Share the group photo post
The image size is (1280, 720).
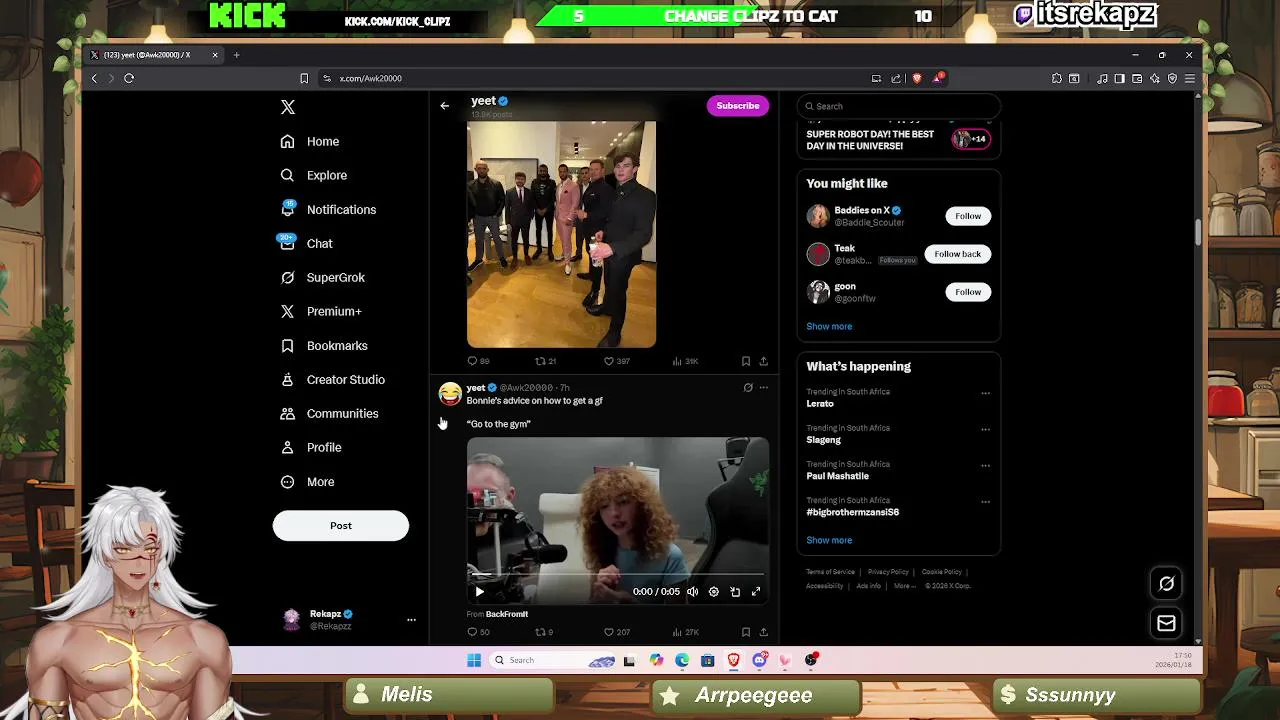764,361
